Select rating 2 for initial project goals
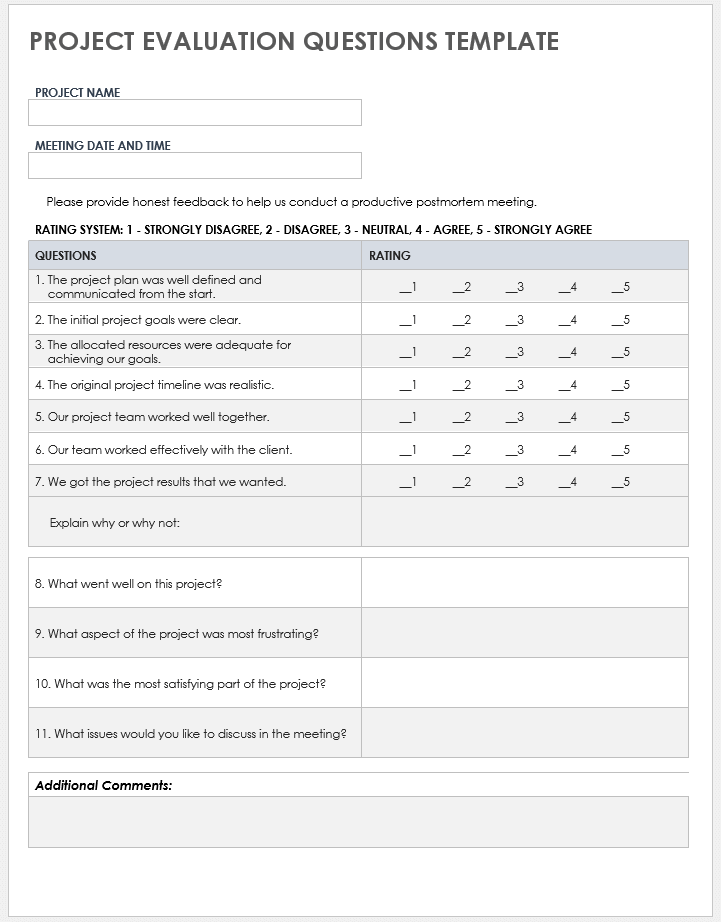This screenshot has height=922, width=721. pyautogui.click(x=461, y=320)
